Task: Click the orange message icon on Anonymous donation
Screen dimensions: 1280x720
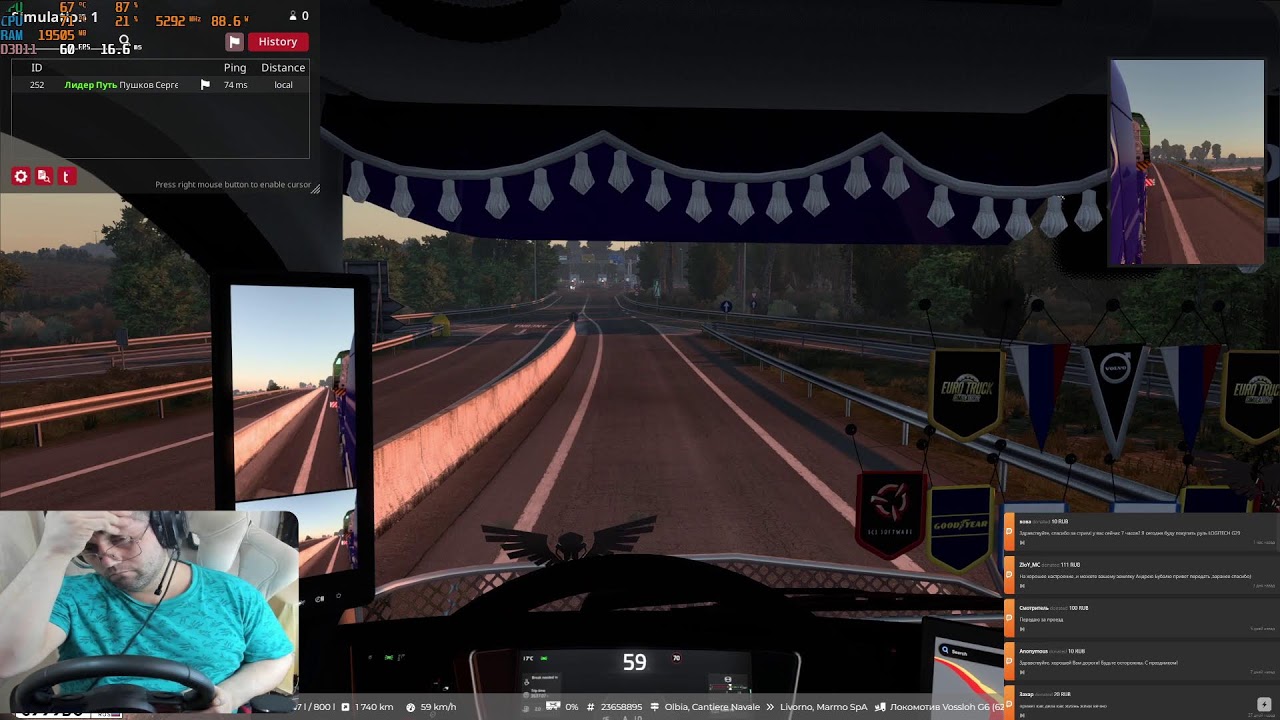Action: tap(1010, 661)
